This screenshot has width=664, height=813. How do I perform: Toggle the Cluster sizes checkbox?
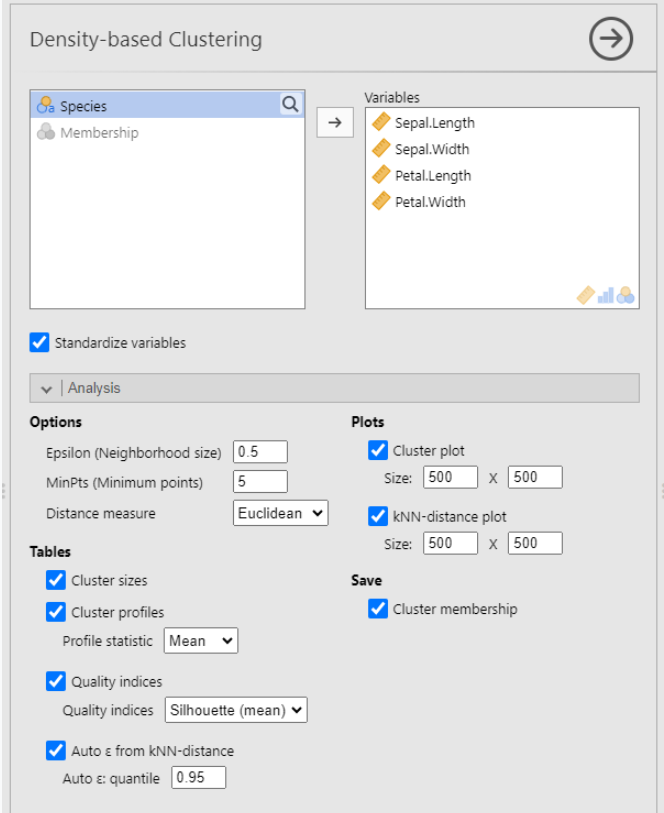[56, 580]
